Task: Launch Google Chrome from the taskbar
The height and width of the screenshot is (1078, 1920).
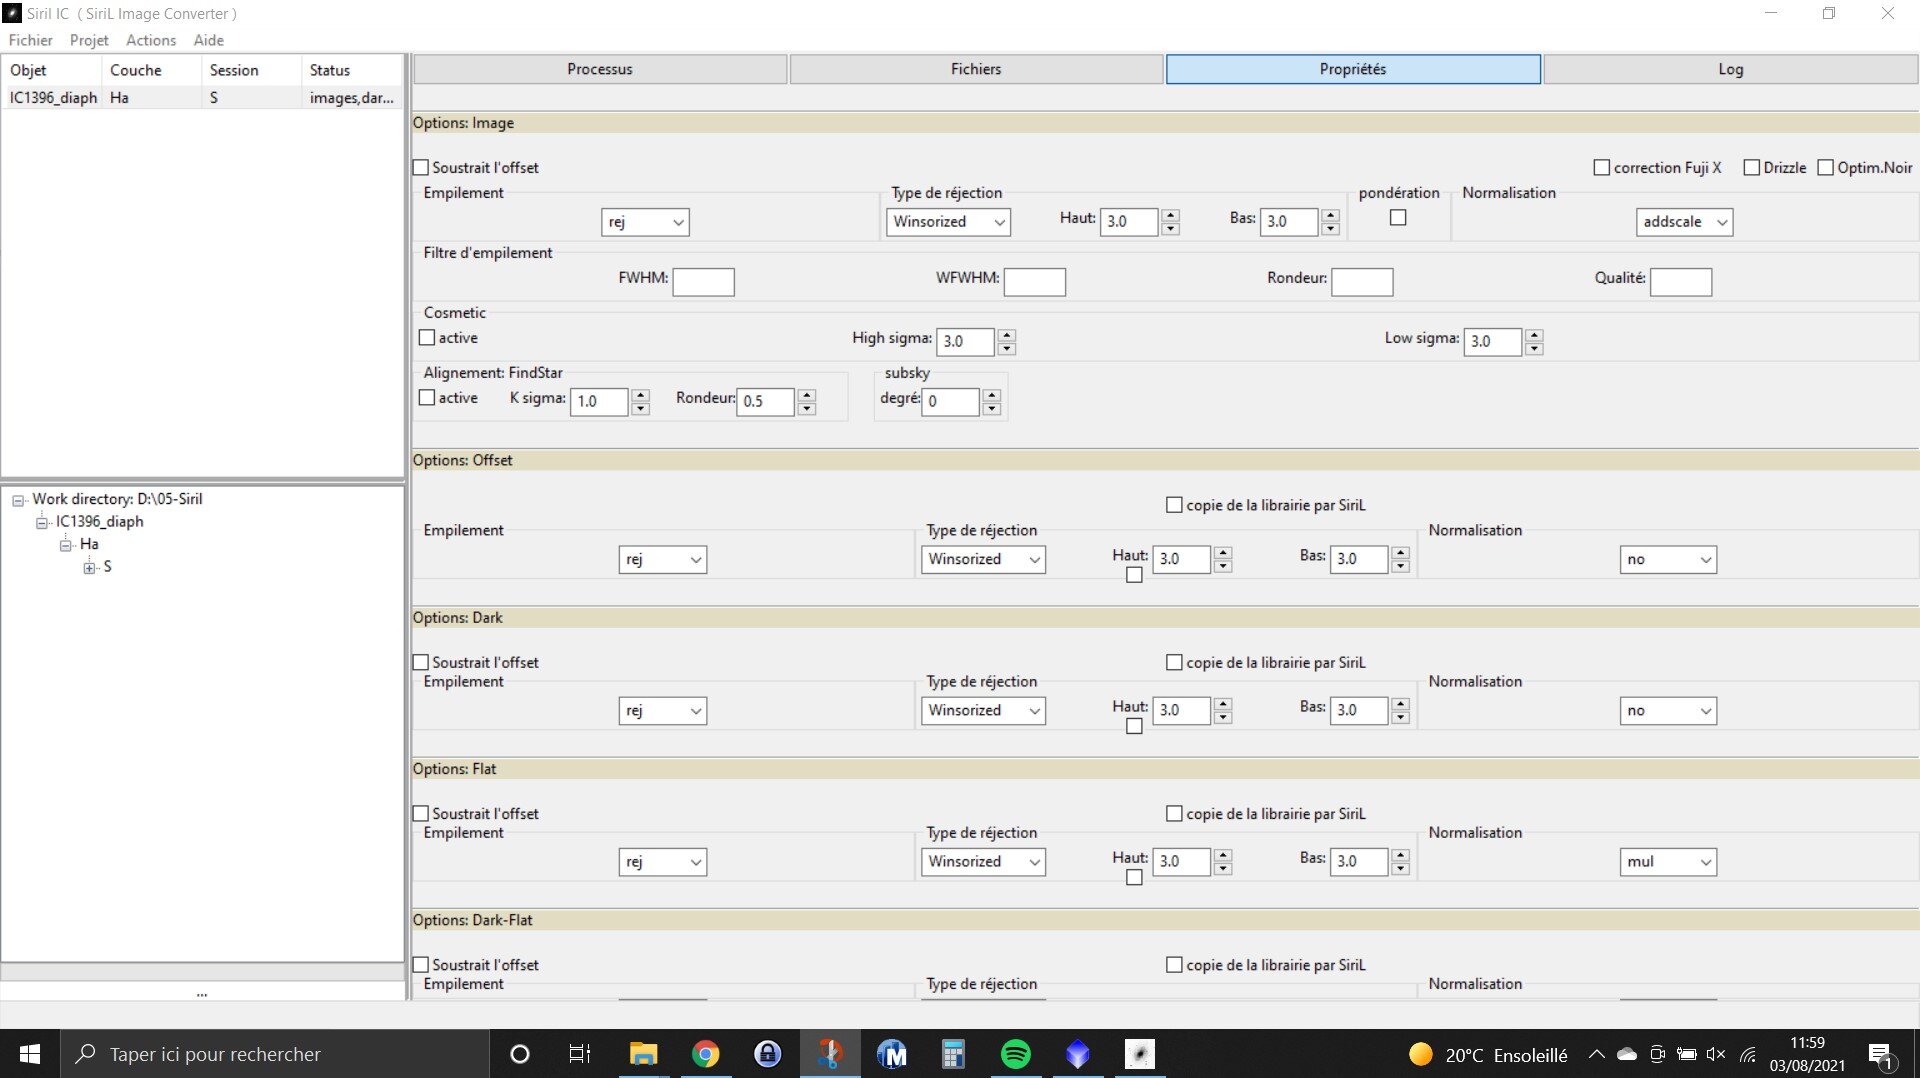Action: tap(706, 1054)
